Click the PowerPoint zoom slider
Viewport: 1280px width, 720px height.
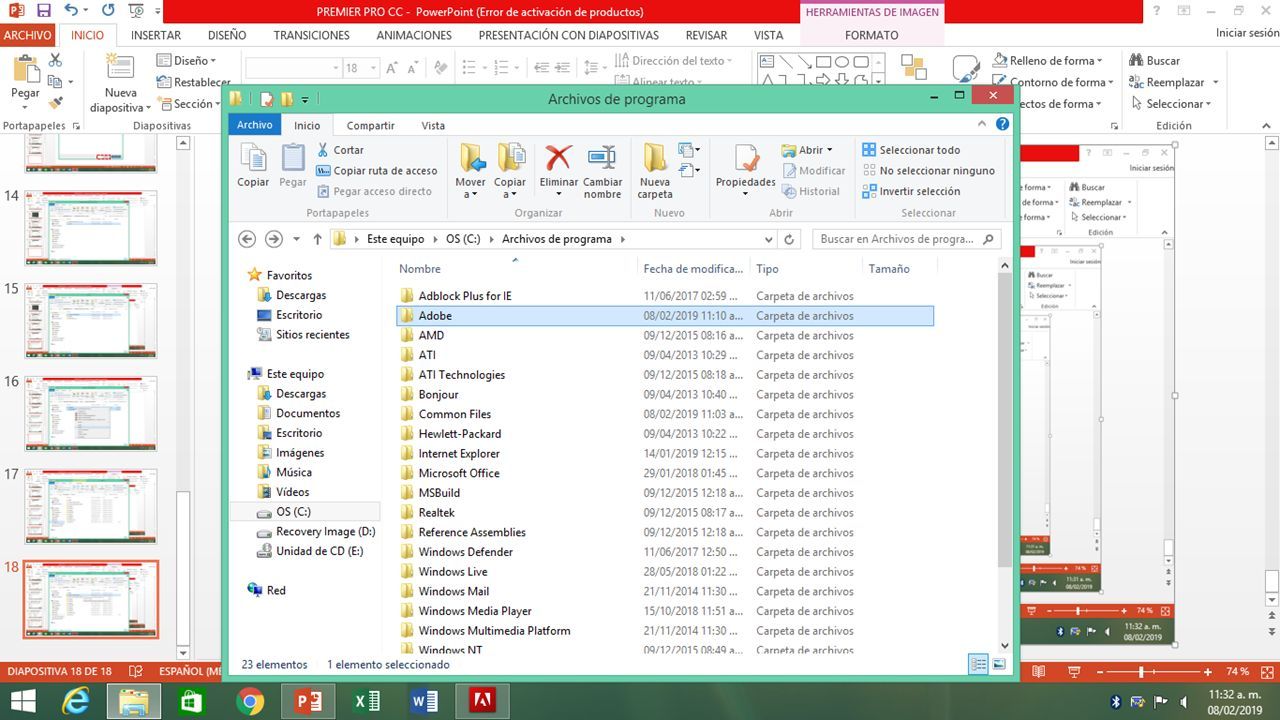[x=1141, y=672]
